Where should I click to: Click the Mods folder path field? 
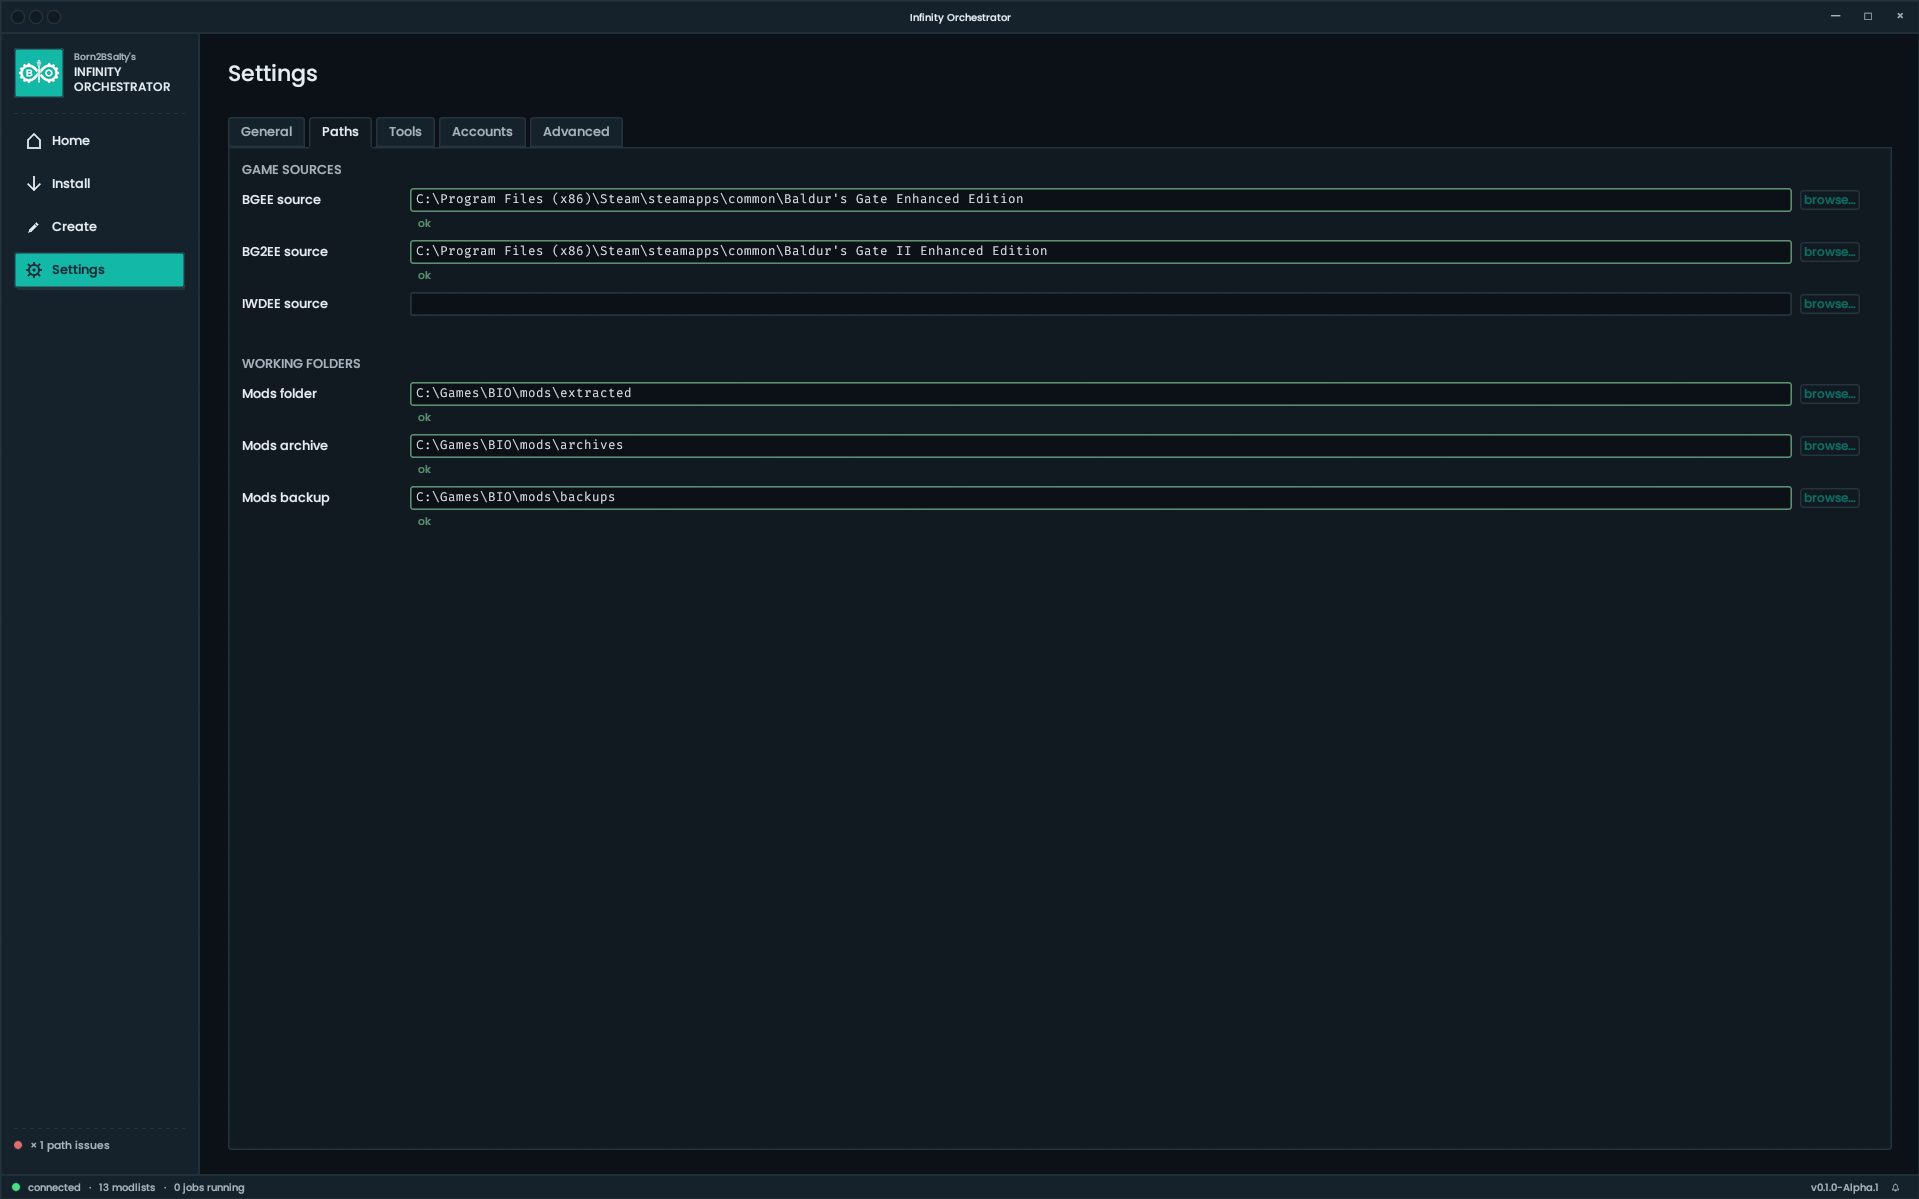coord(1100,394)
